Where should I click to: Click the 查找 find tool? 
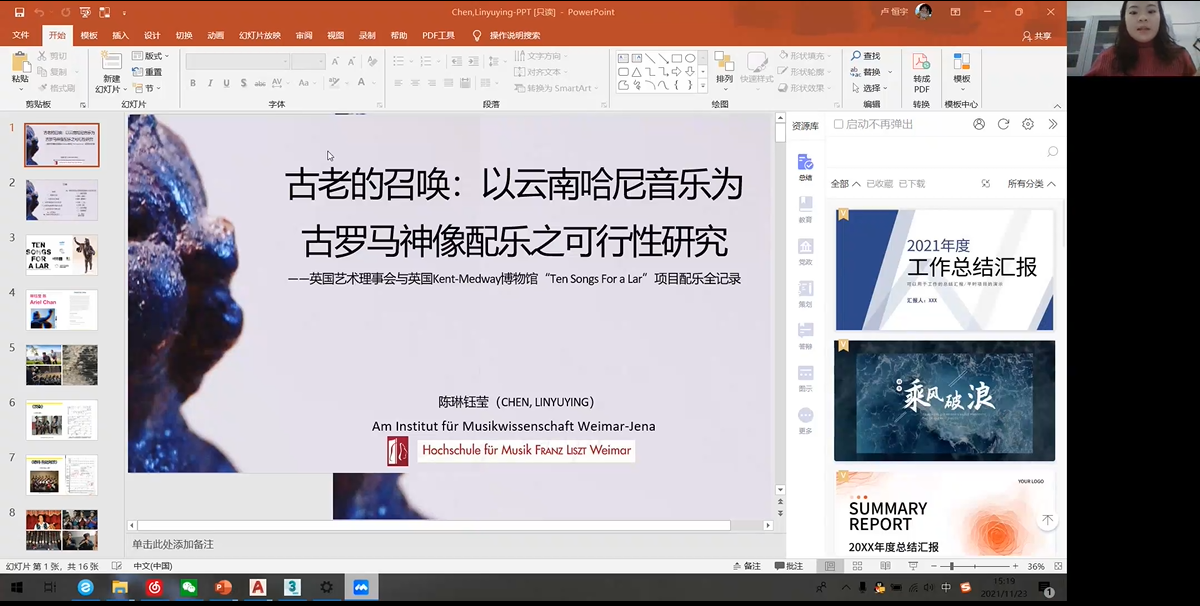coord(866,56)
